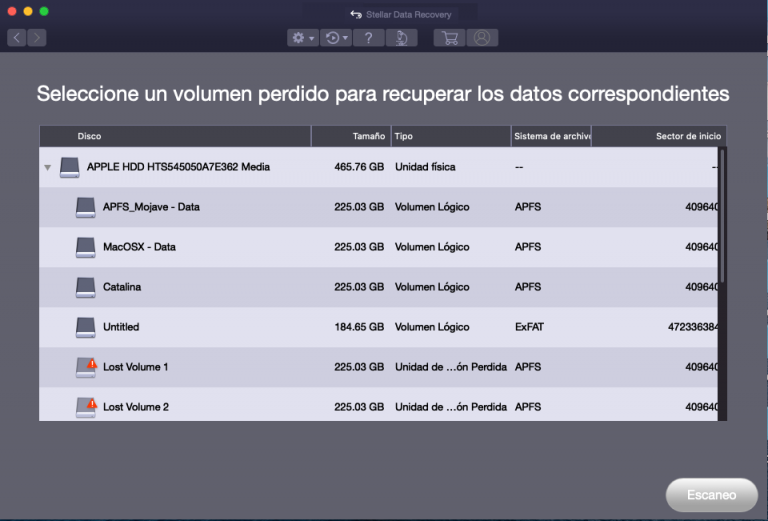This screenshot has height=521, width=768.
Task: Minimize the window with yellow button
Action: (28, 11)
